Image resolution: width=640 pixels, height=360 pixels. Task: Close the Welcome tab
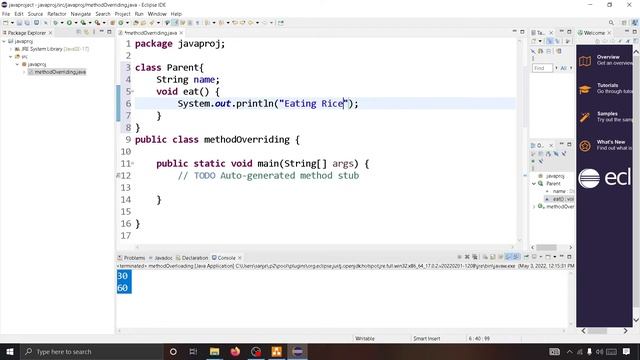pyautogui.click(x=609, y=33)
